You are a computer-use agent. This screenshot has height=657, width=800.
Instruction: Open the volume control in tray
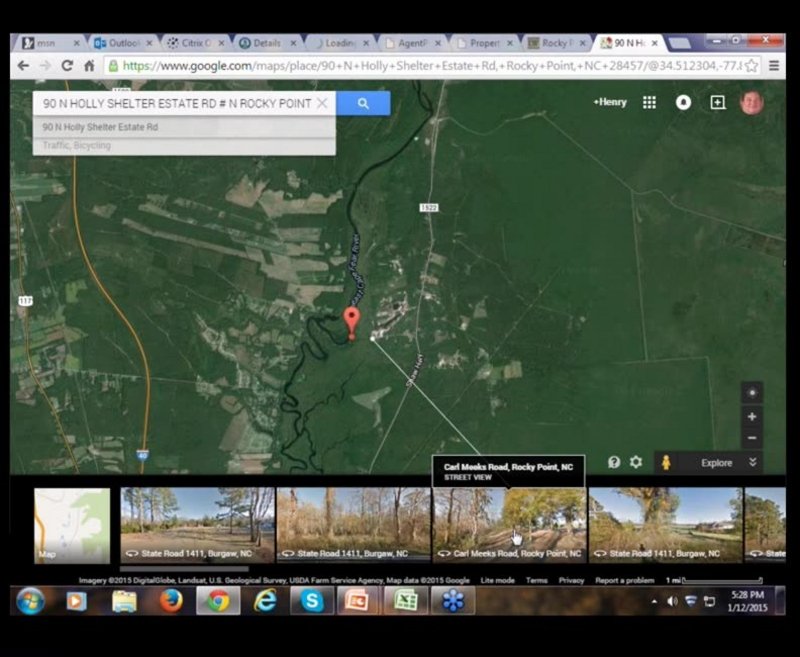point(672,601)
